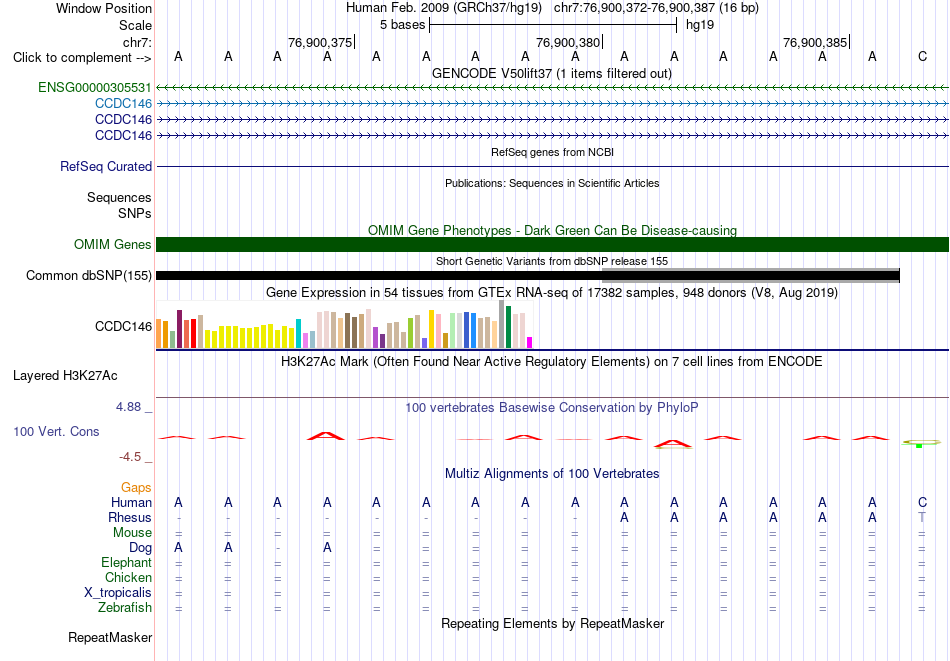This screenshot has width=950, height=661.
Task: Click the 'Click to complement -->' label
Action: click(x=82, y=58)
